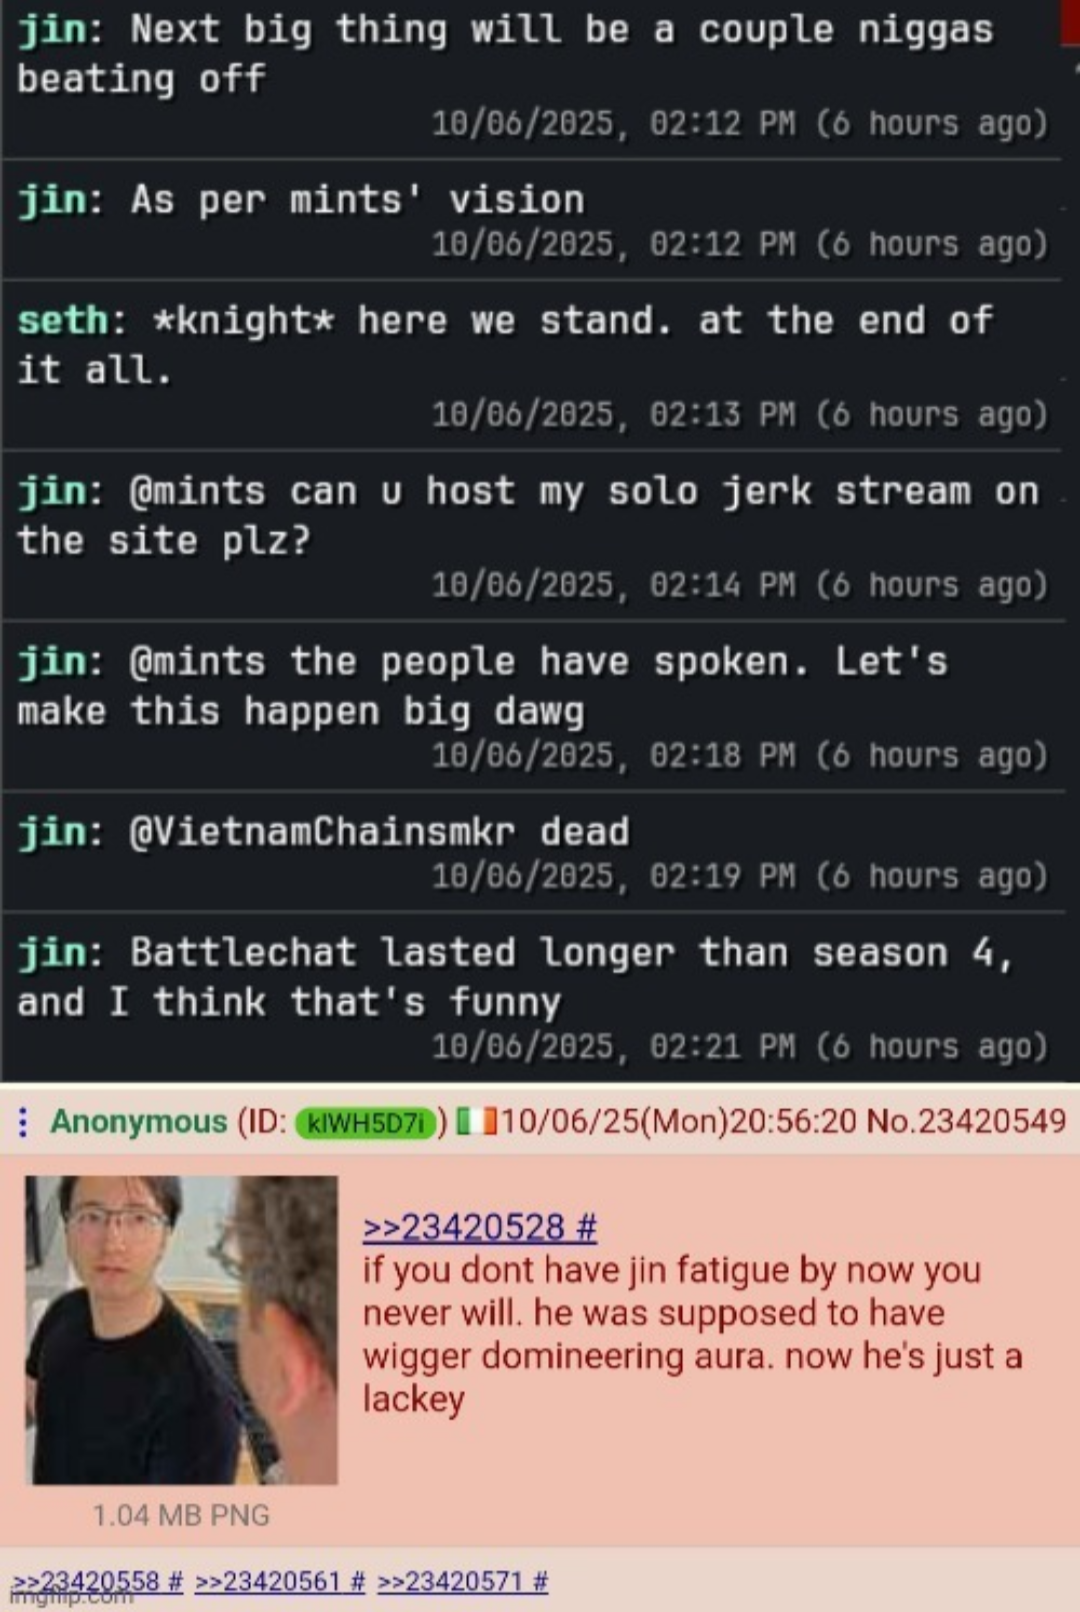
Task: Click the imgflip.com watermark
Action: tap(70, 1598)
